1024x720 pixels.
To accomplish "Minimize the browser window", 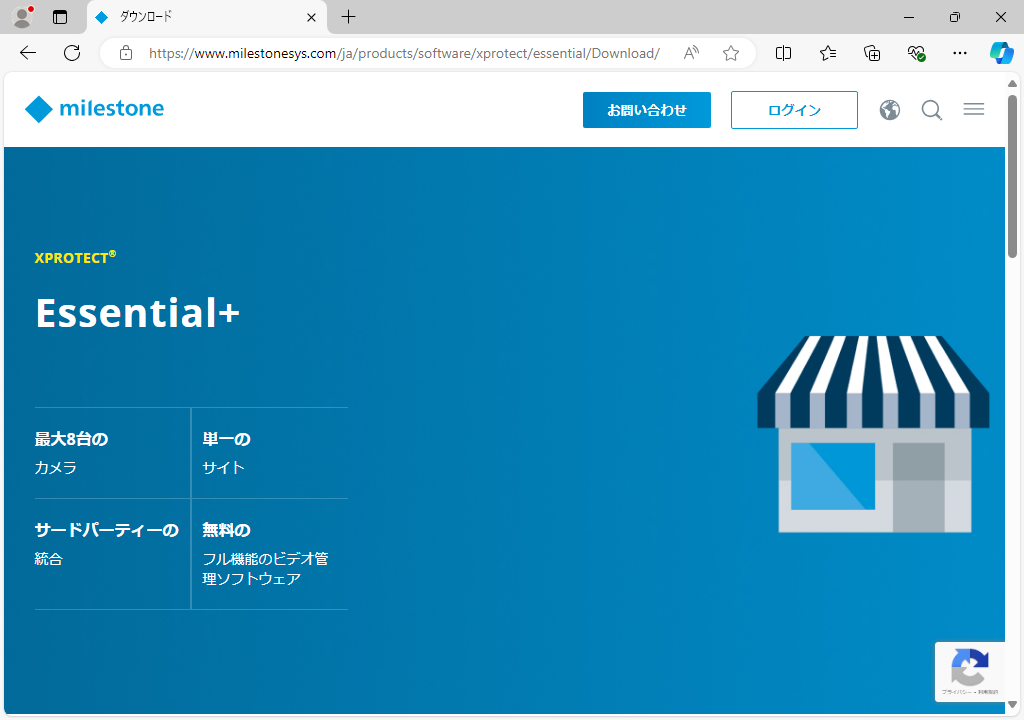I will point(908,17).
